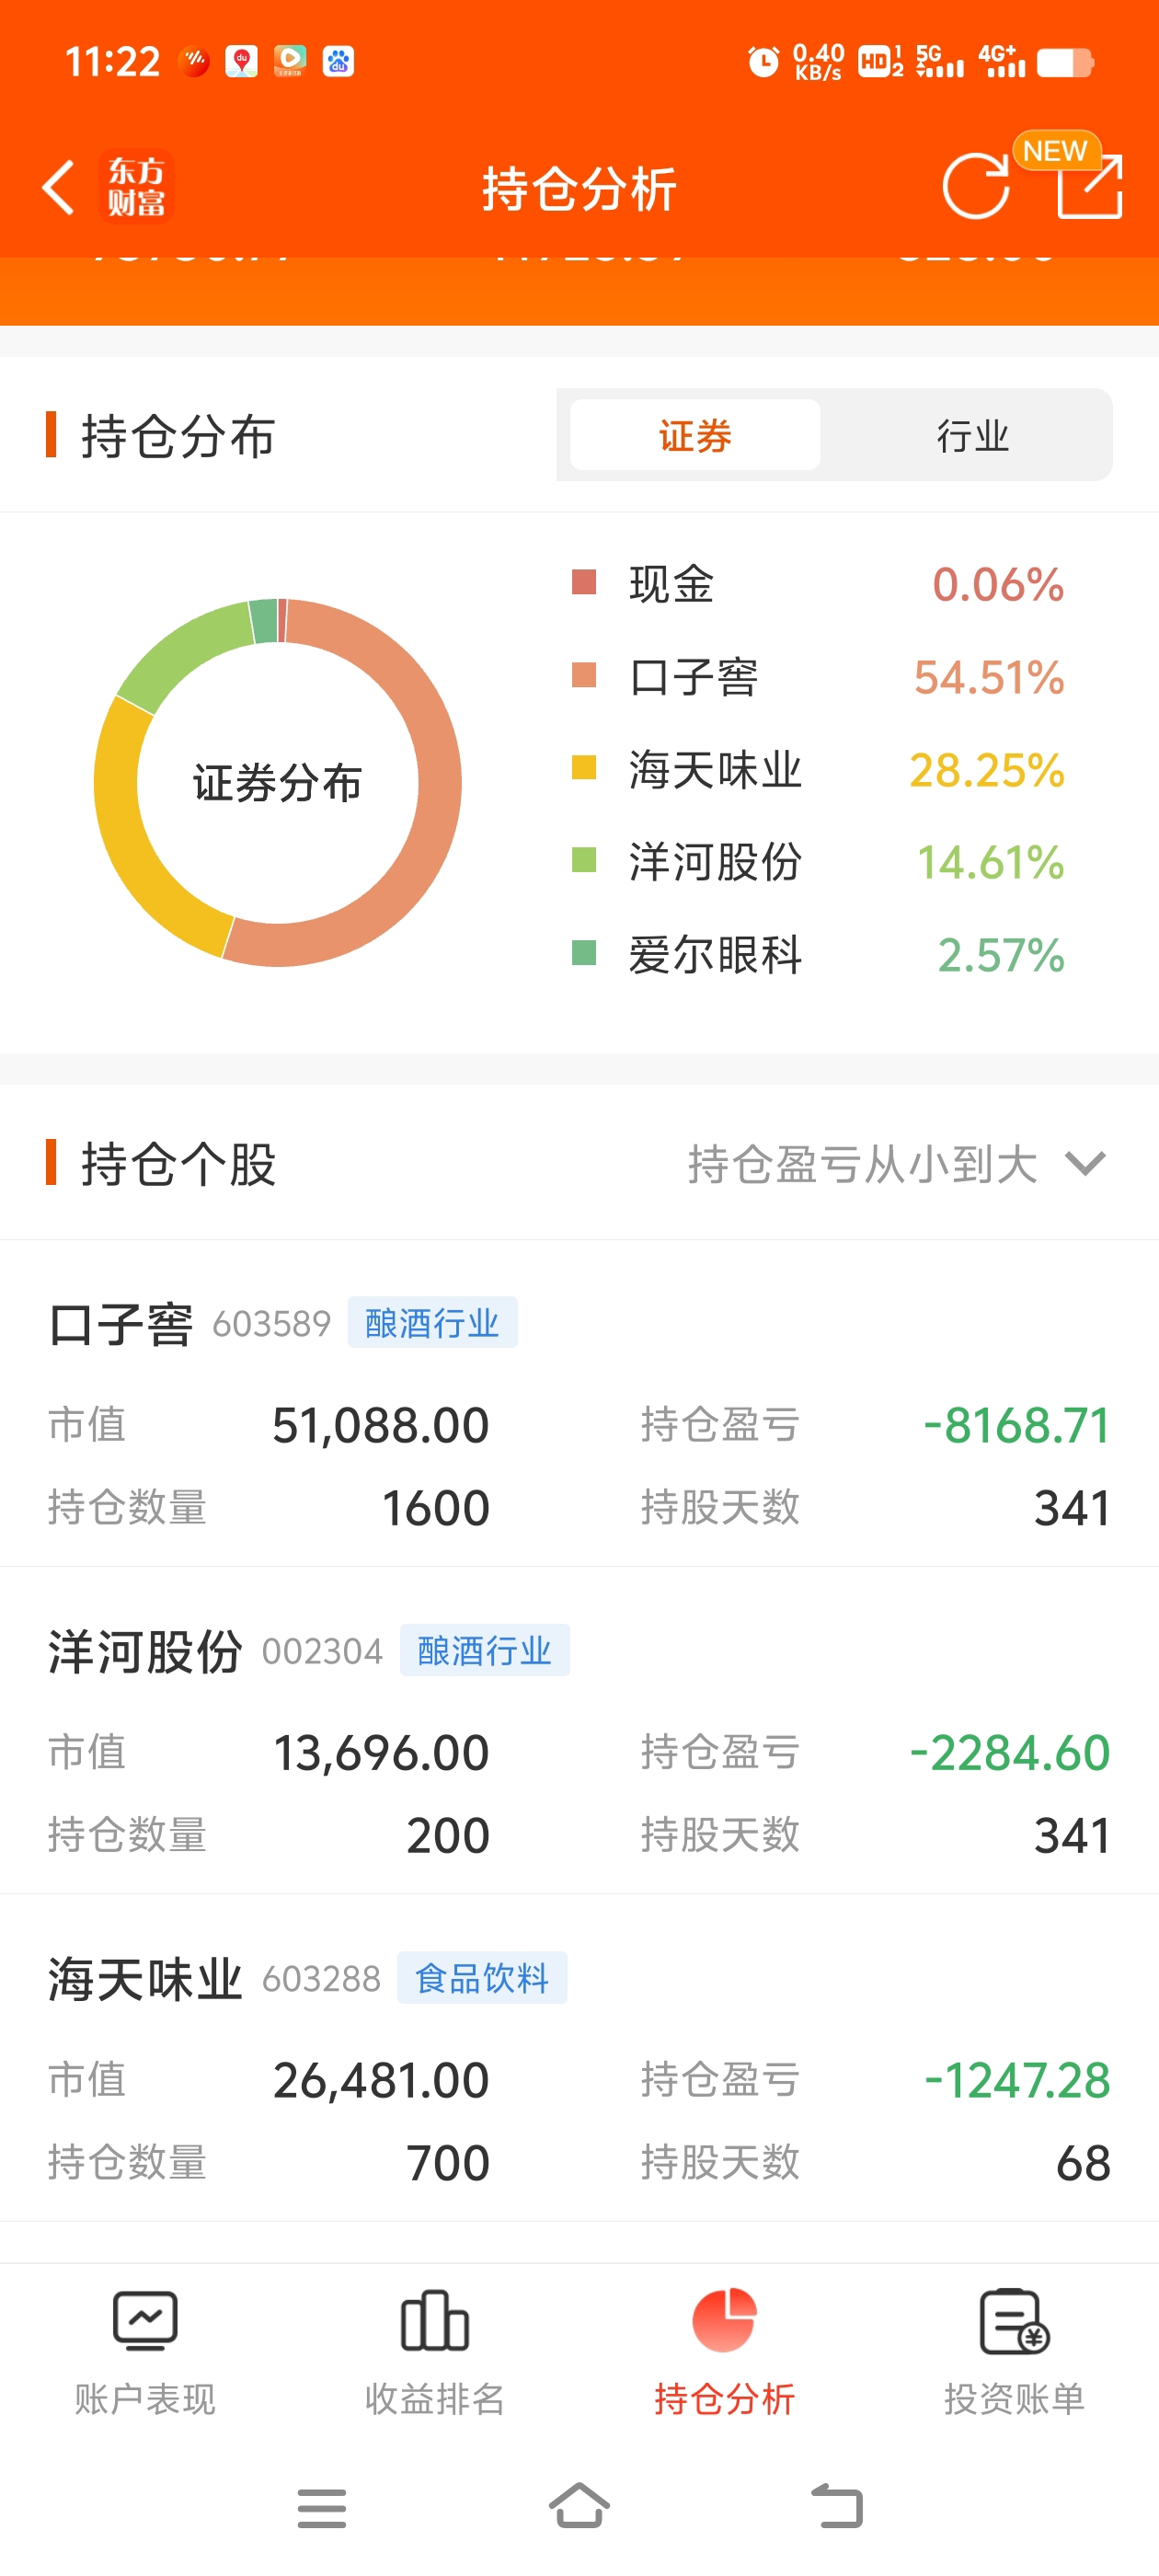Tap the Android back navigation button

click(837, 2506)
